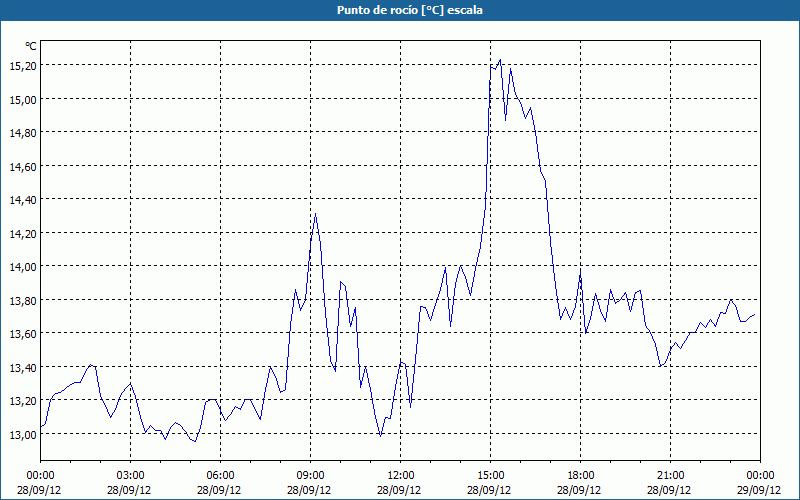
Task: Click the 14,00 y-axis value
Action: pos(23,266)
